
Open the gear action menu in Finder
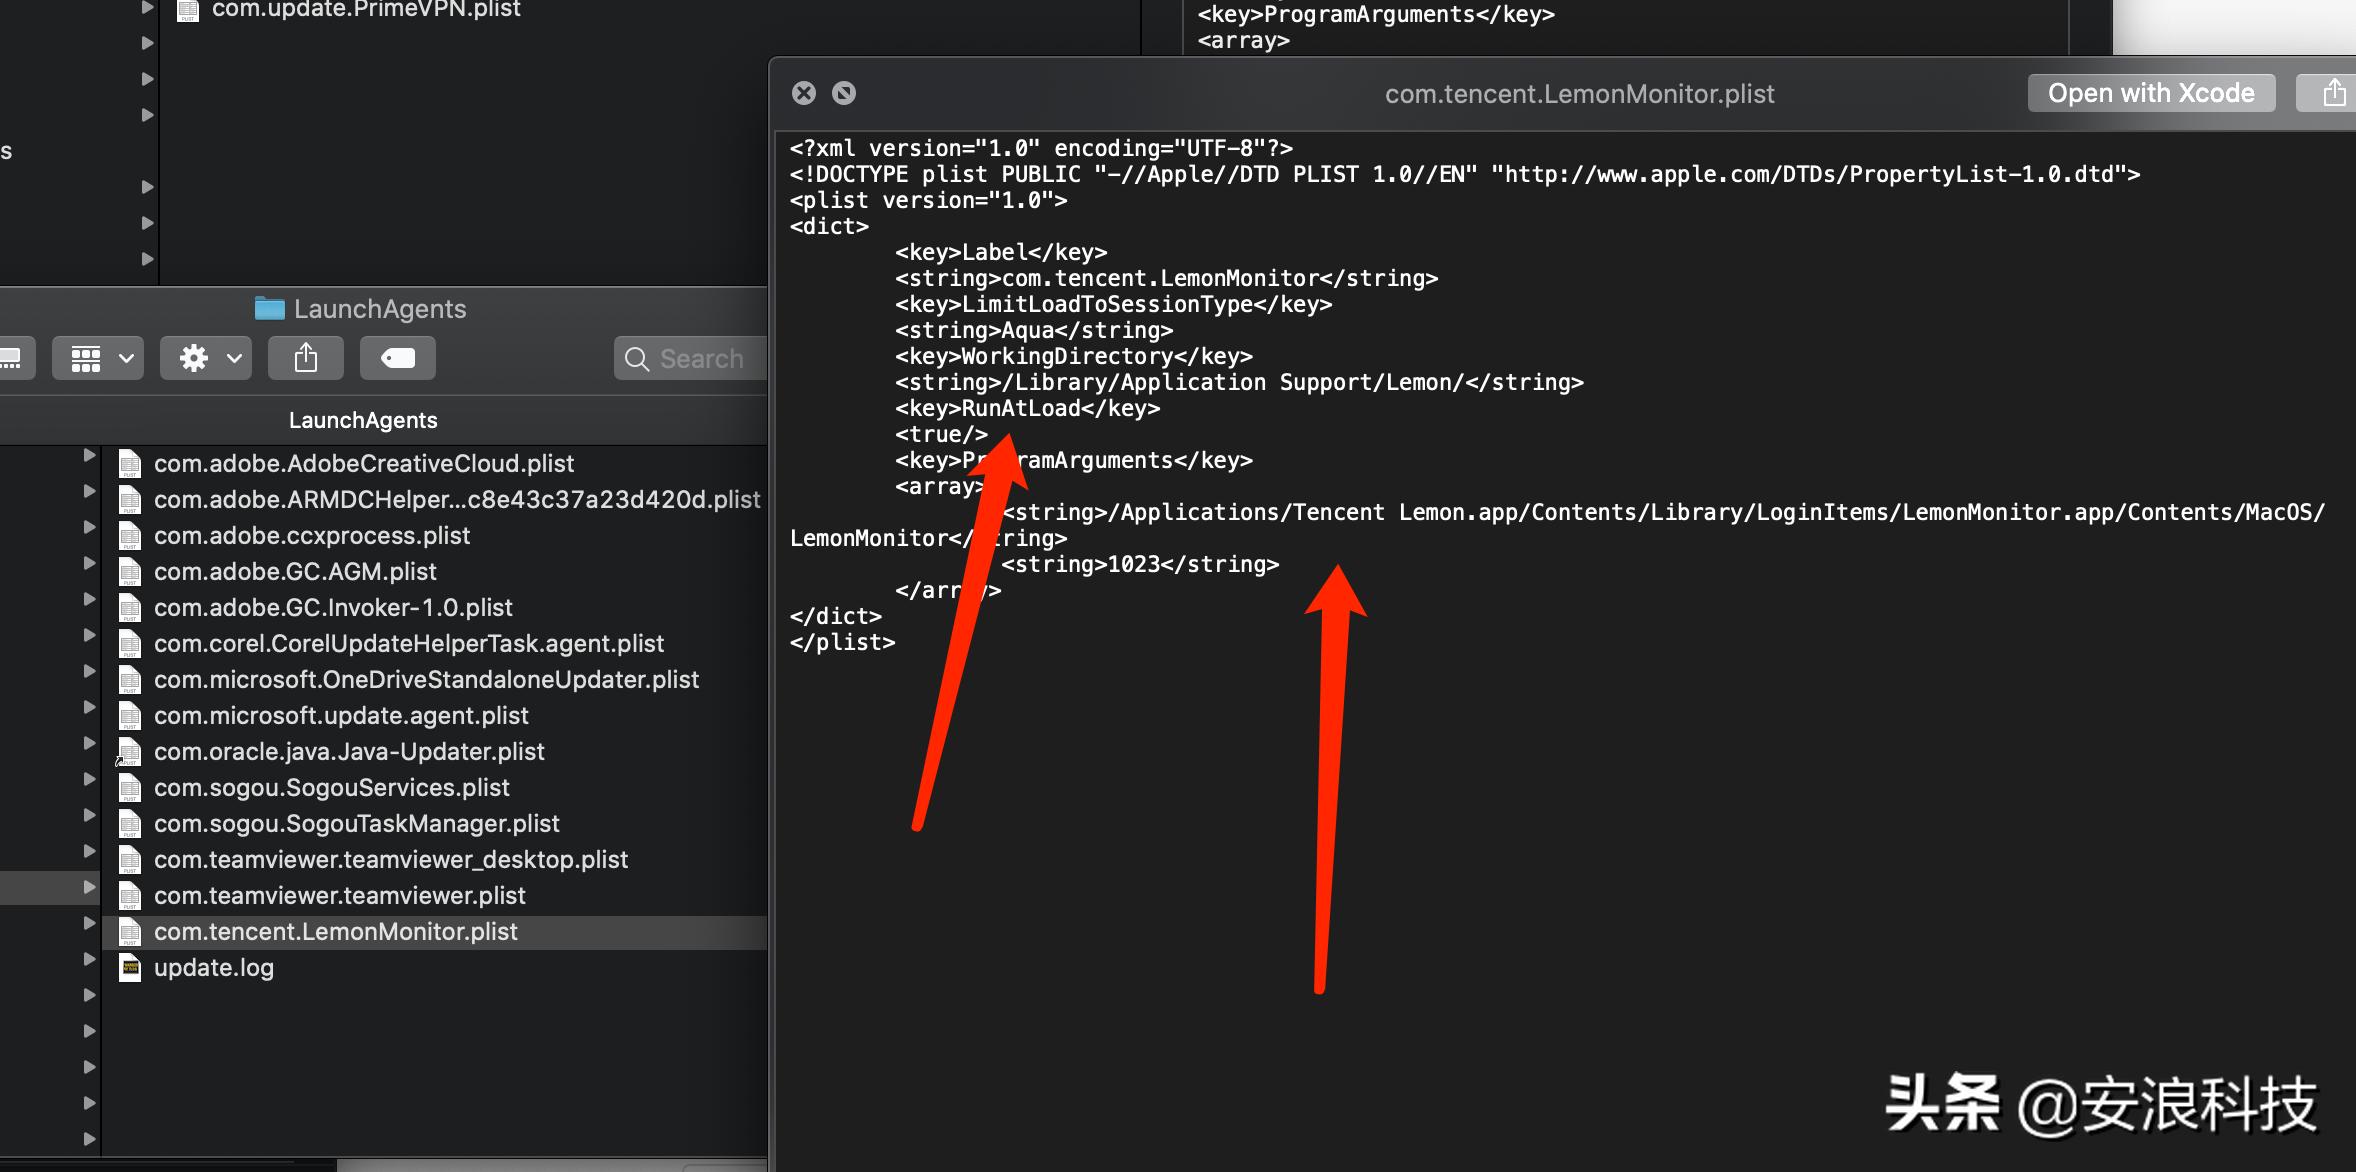[207, 358]
